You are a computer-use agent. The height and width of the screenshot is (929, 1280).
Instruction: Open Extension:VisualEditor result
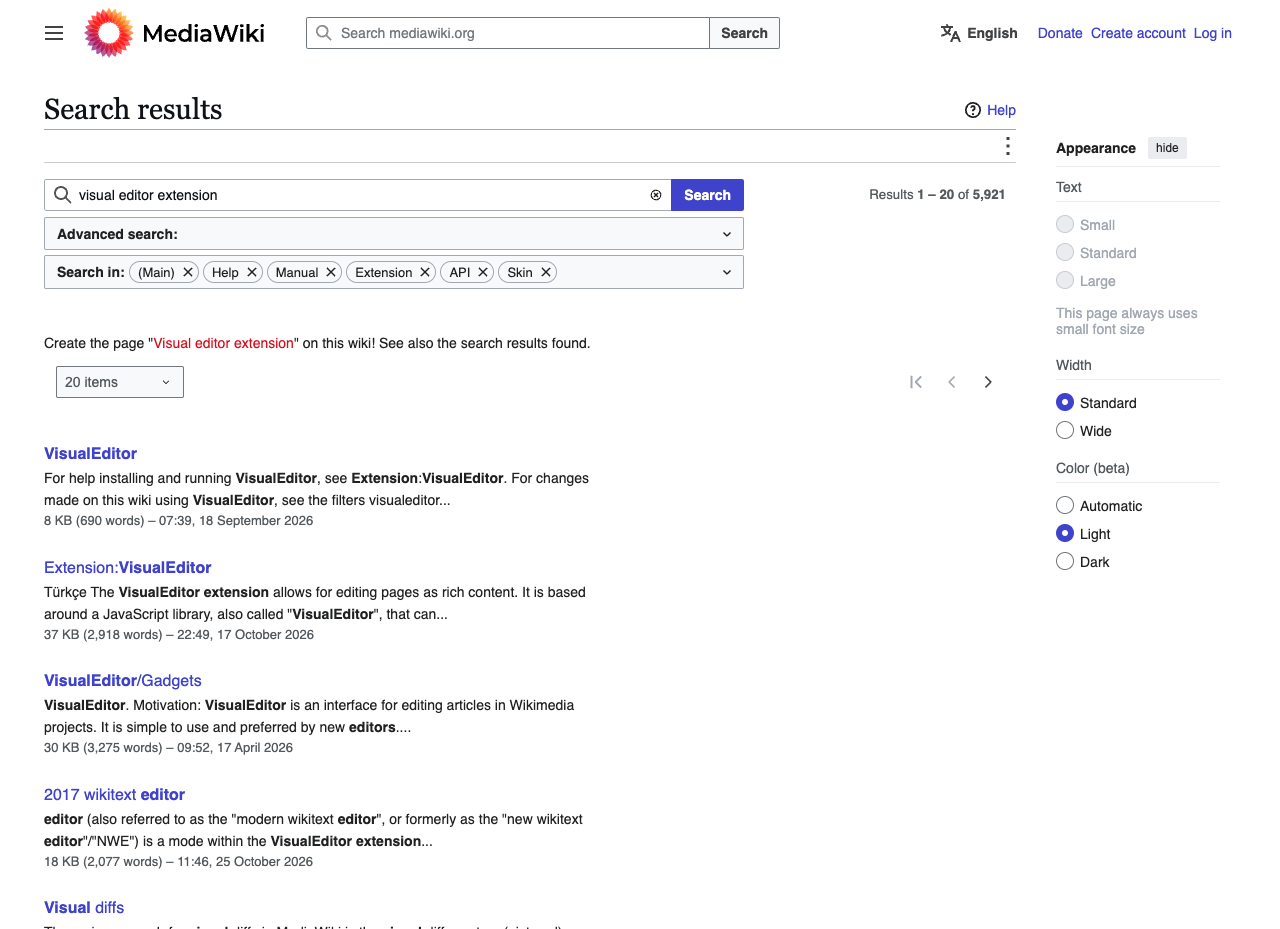point(128,567)
